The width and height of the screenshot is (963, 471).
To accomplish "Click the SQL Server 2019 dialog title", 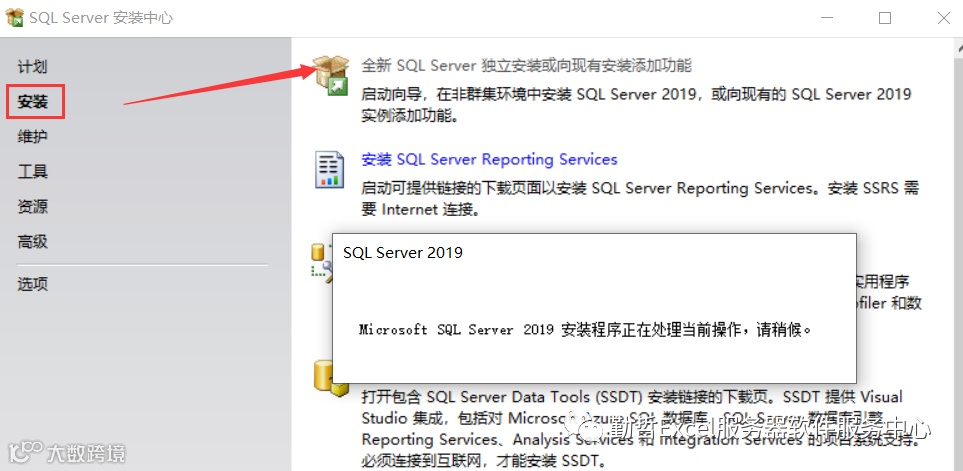I will point(403,252).
